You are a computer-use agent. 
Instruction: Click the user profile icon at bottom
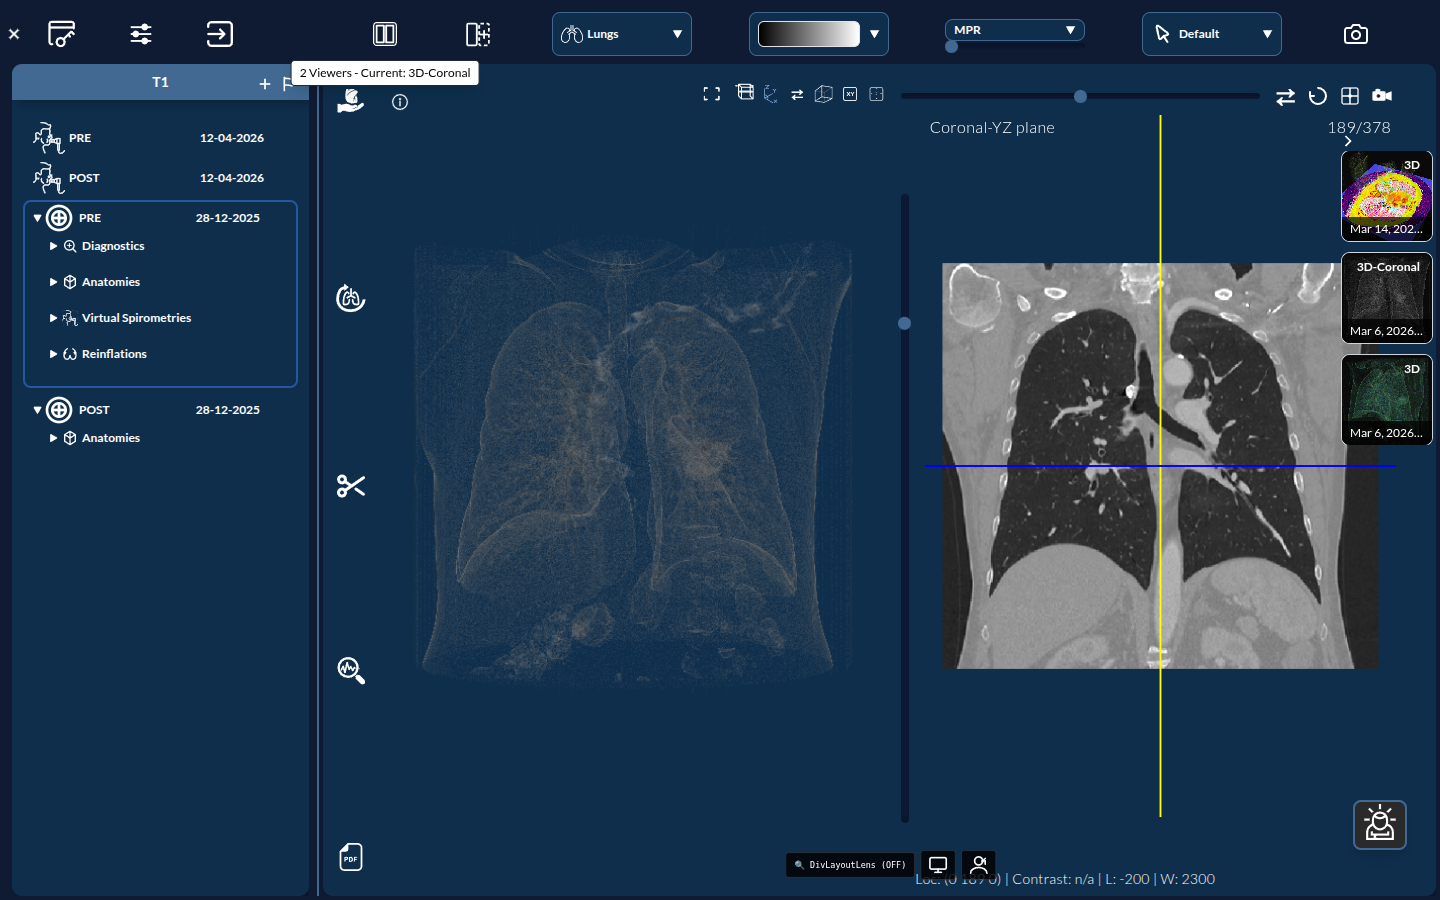(x=979, y=864)
